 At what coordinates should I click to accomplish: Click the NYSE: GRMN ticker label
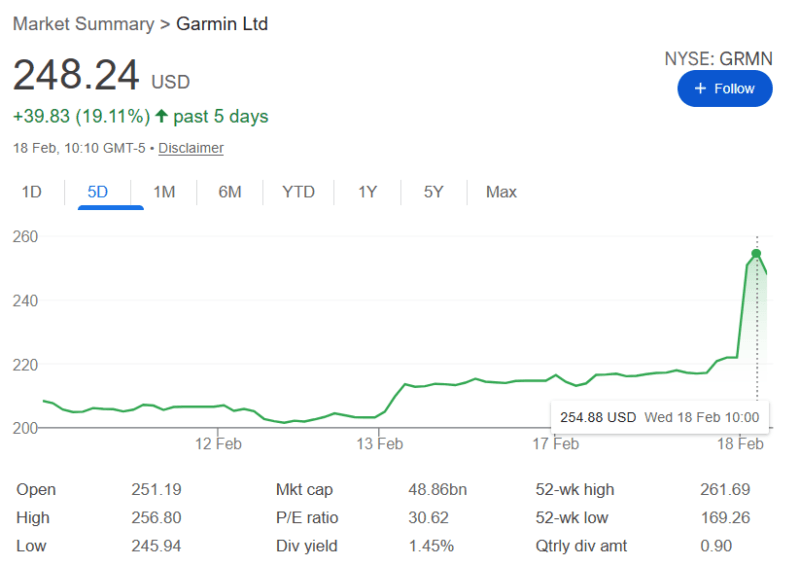[x=718, y=59]
